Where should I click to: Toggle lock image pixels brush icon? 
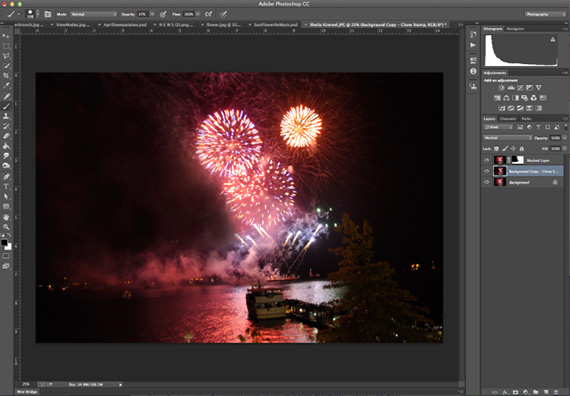pyautogui.click(x=505, y=148)
